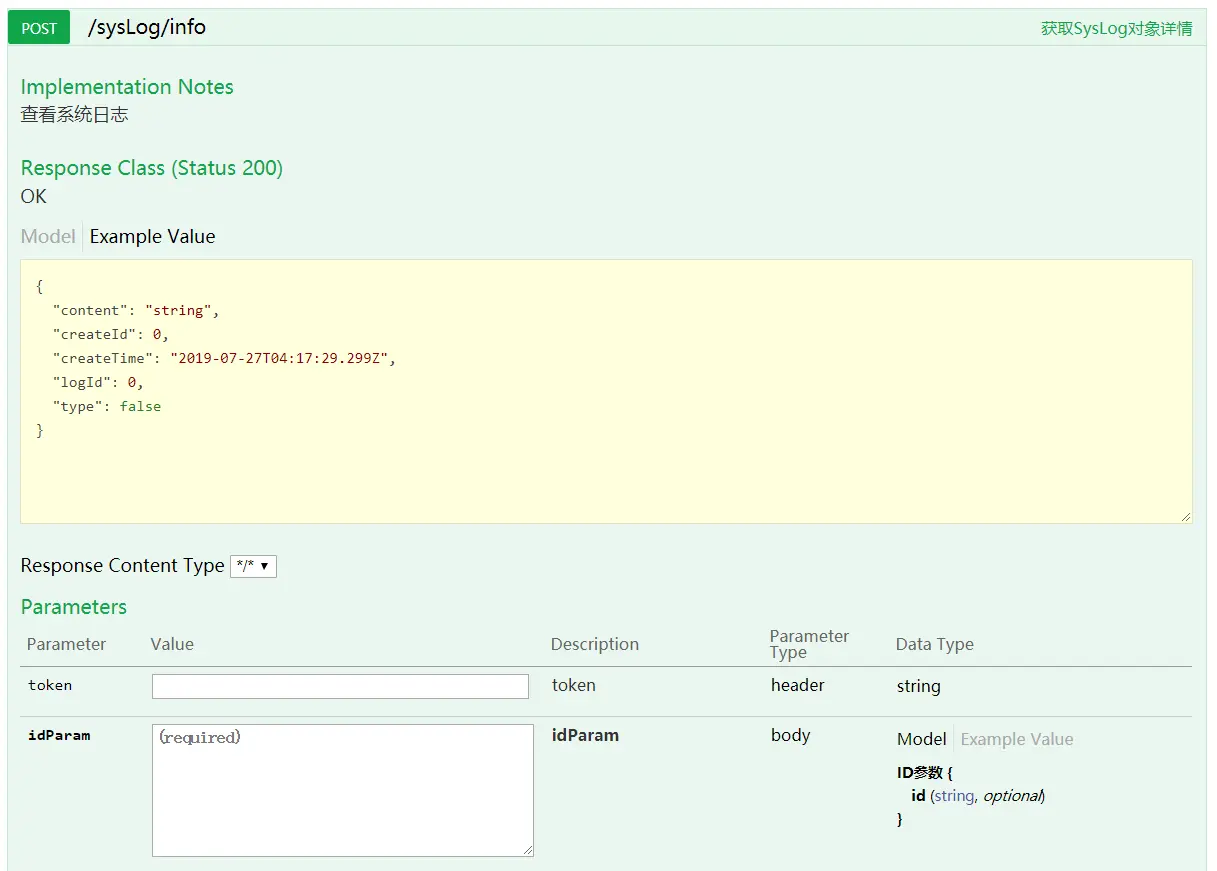Click the Description column header
The width and height of the screenshot is (1217, 871).
click(x=594, y=644)
